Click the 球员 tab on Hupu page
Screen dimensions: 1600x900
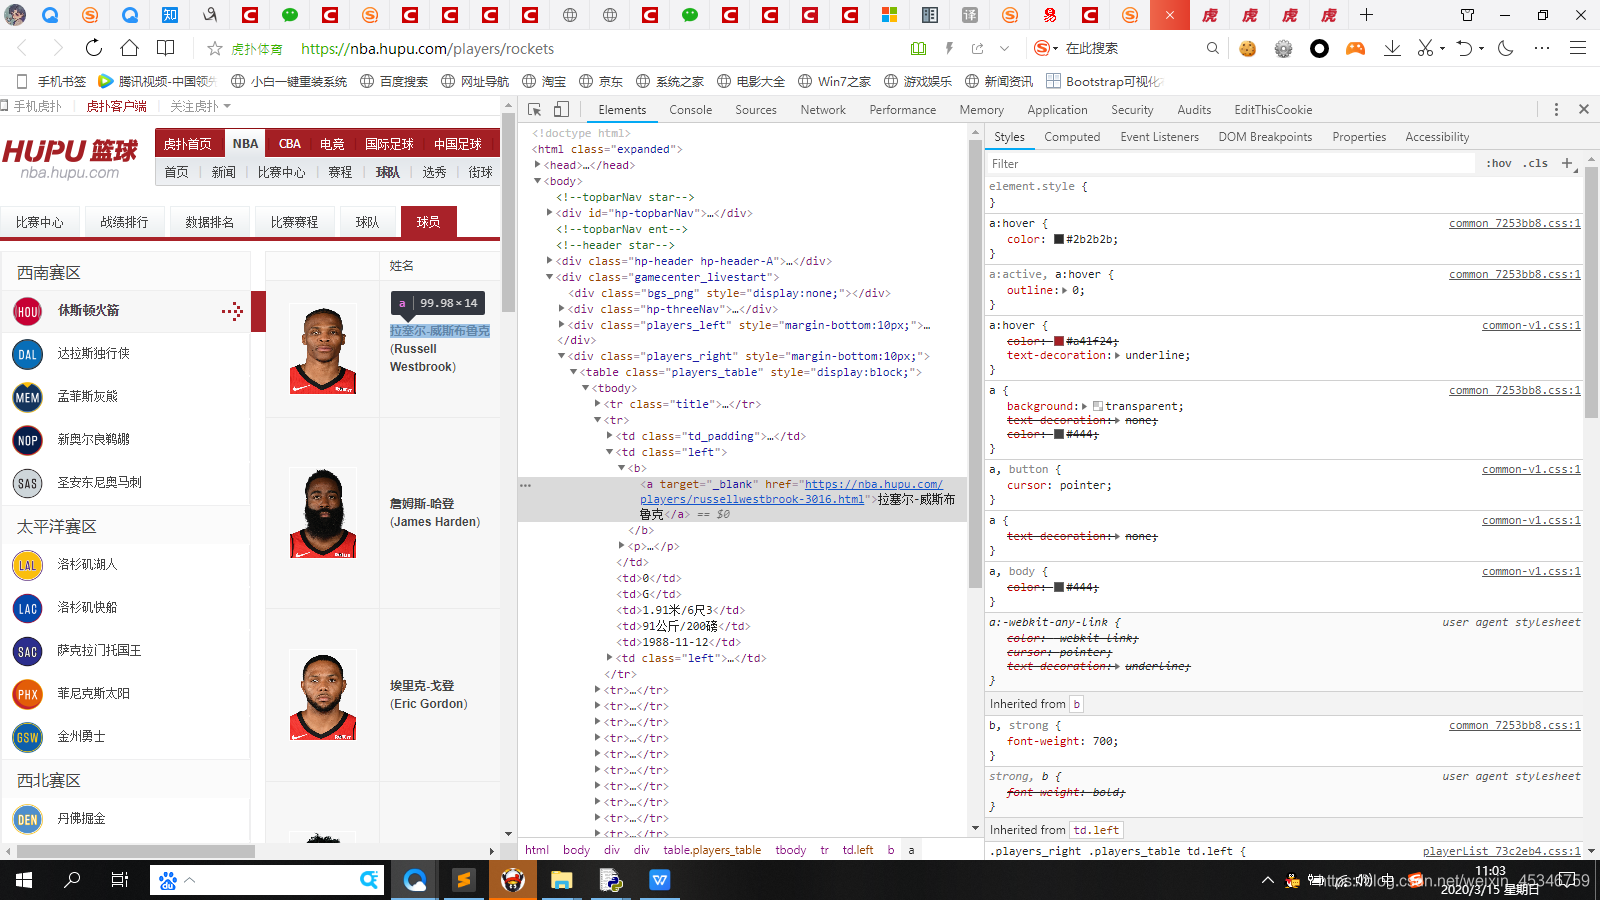428,222
